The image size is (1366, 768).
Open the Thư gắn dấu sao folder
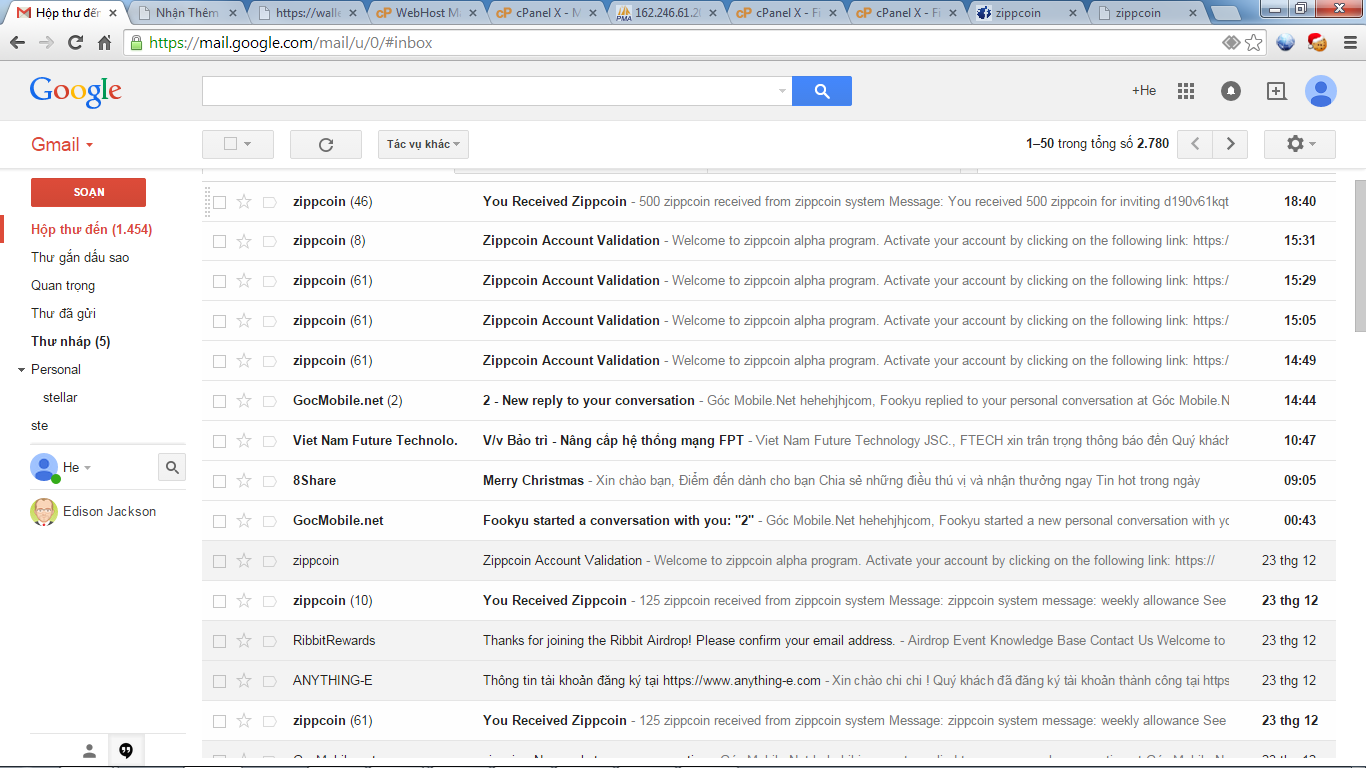[x=80, y=258]
